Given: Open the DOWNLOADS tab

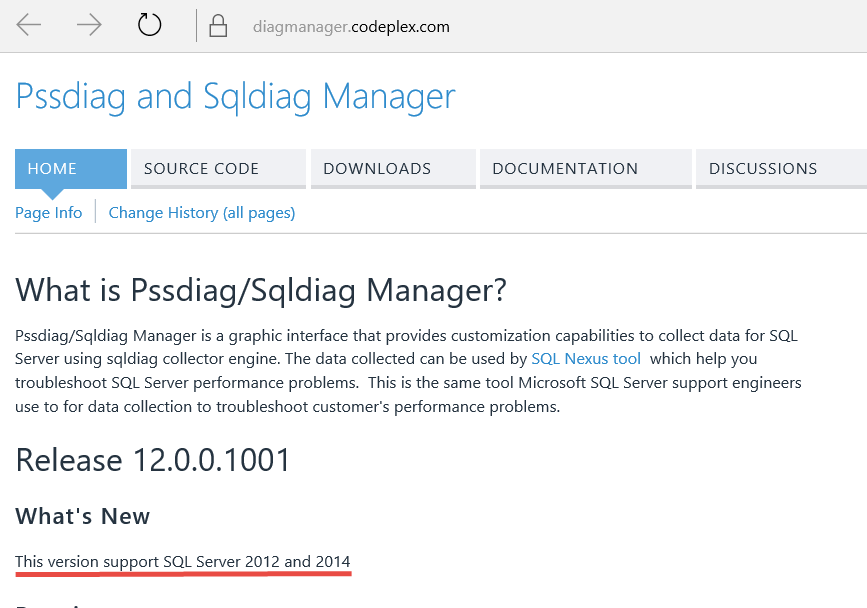Looking at the screenshot, I should (393, 168).
